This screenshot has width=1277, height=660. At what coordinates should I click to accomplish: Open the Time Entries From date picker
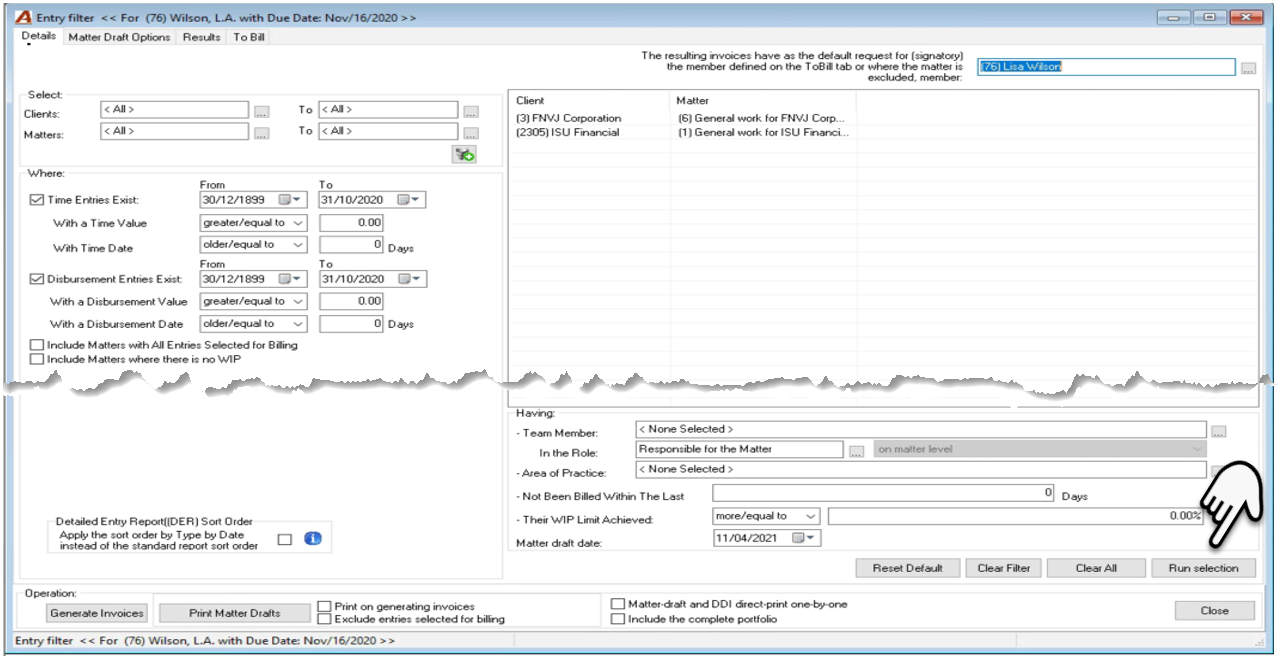tap(289, 200)
